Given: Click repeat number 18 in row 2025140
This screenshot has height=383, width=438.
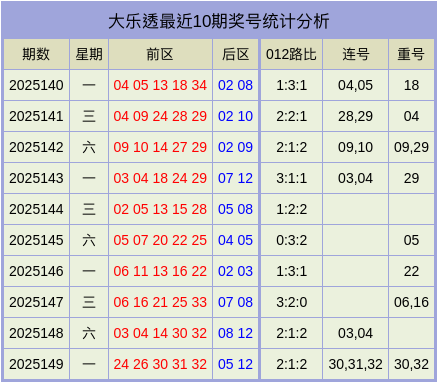Looking at the screenshot, I should pos(411,85).
